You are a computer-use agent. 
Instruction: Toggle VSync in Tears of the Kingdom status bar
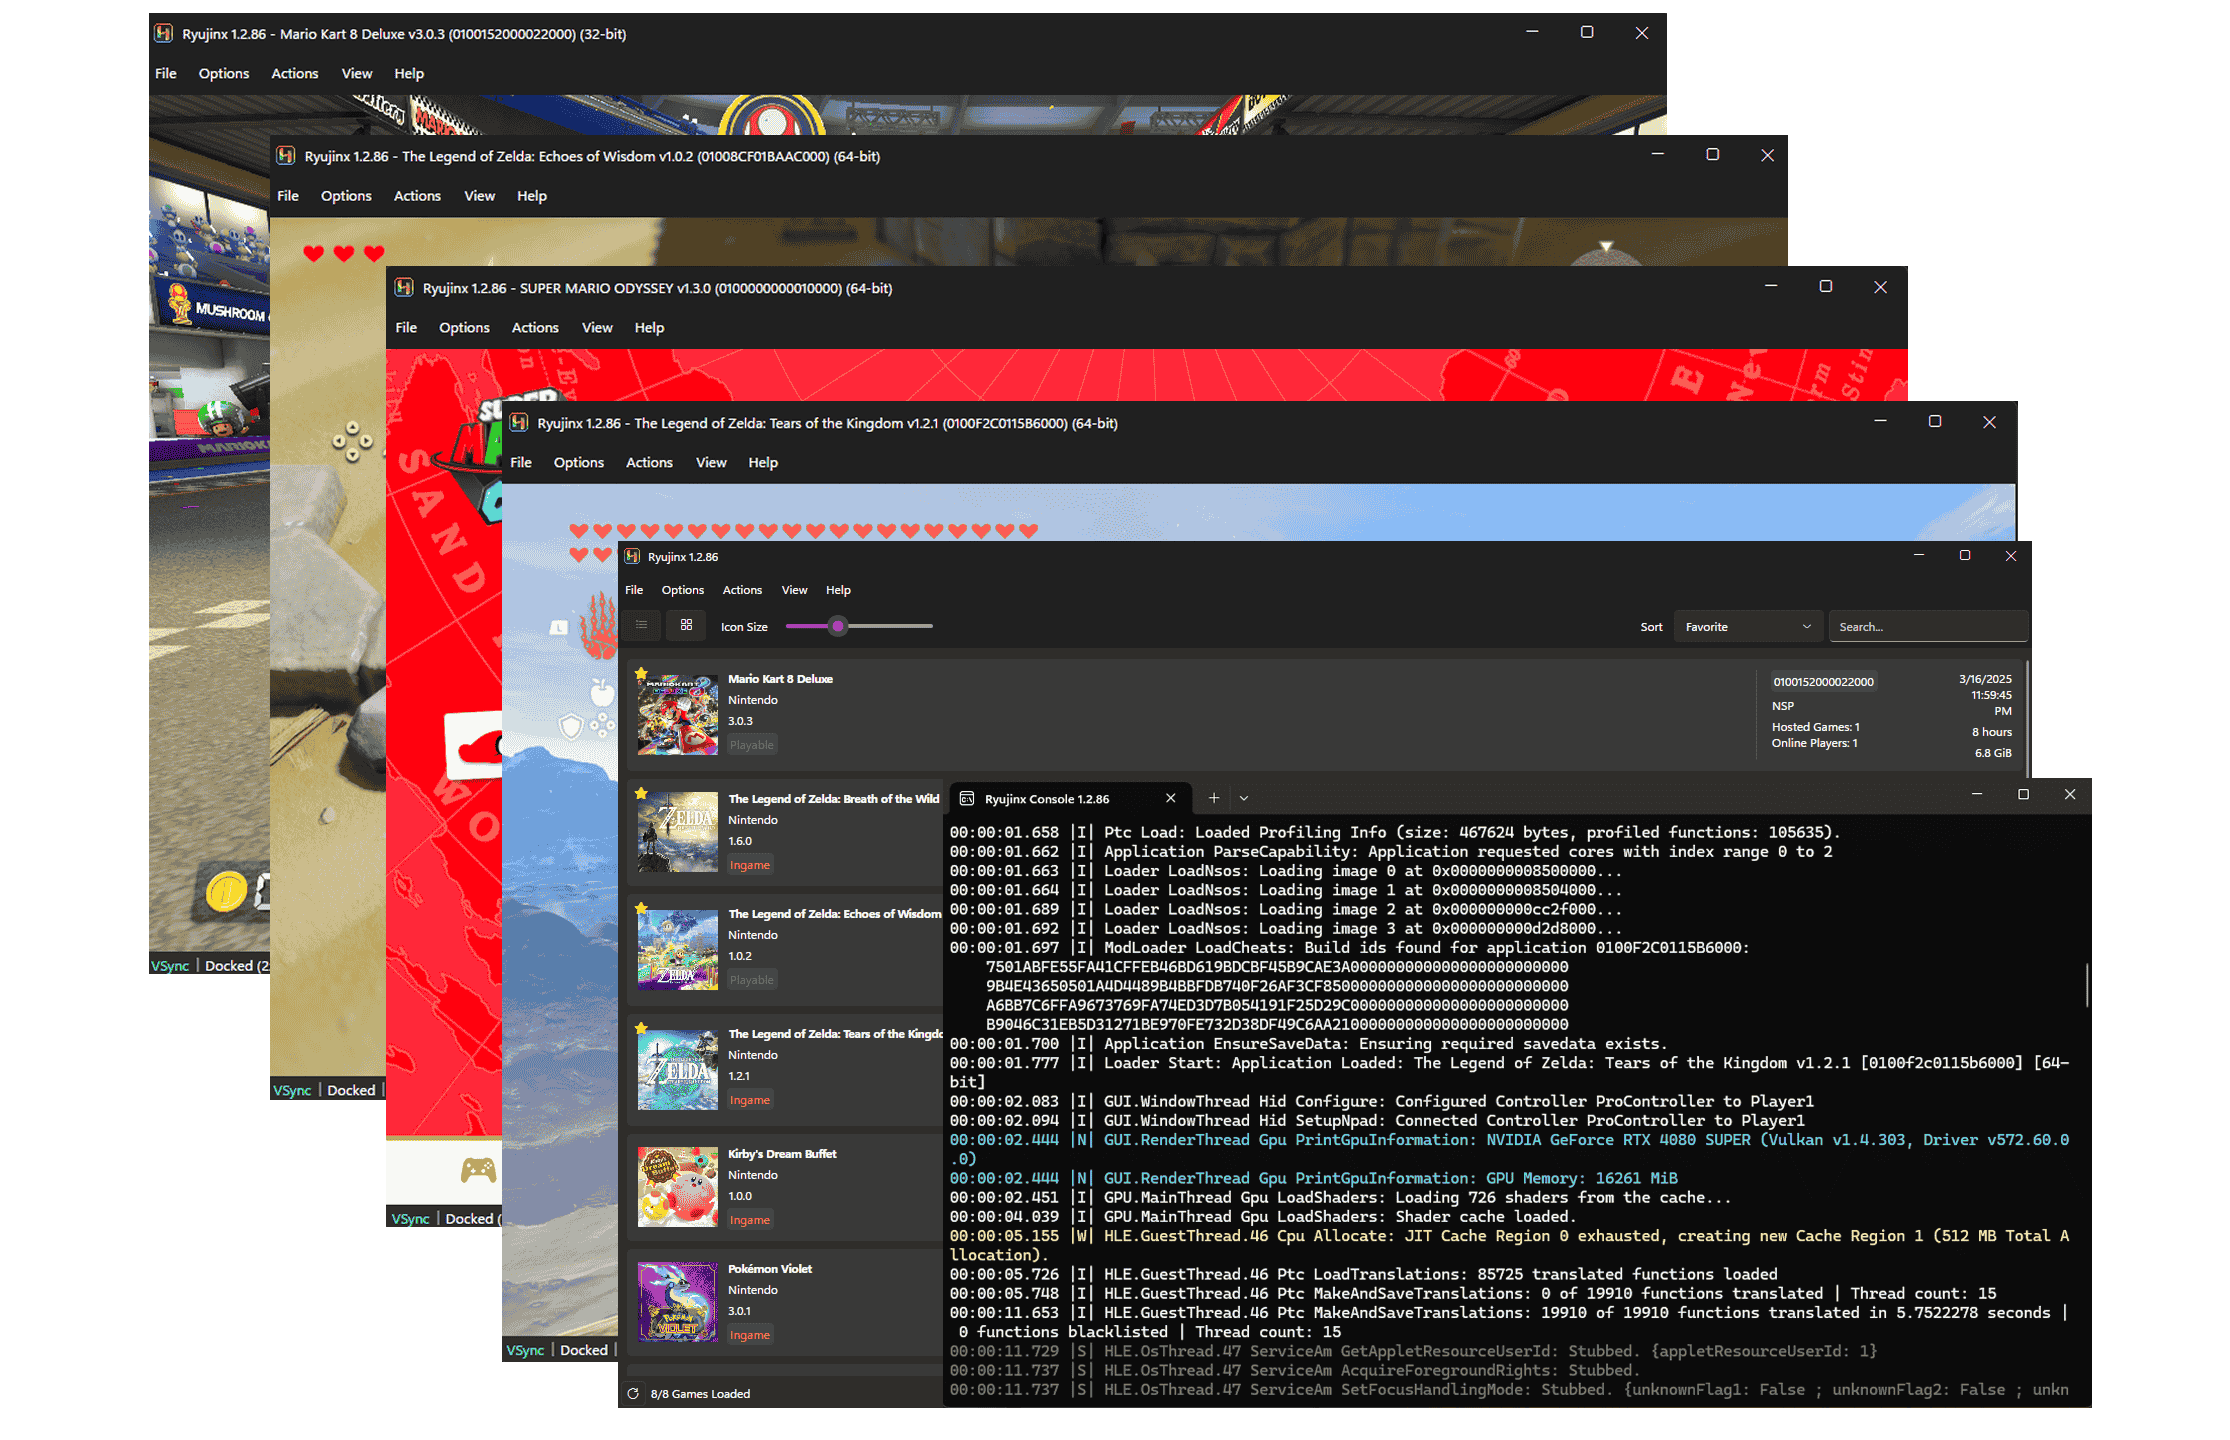[525, 1350]
